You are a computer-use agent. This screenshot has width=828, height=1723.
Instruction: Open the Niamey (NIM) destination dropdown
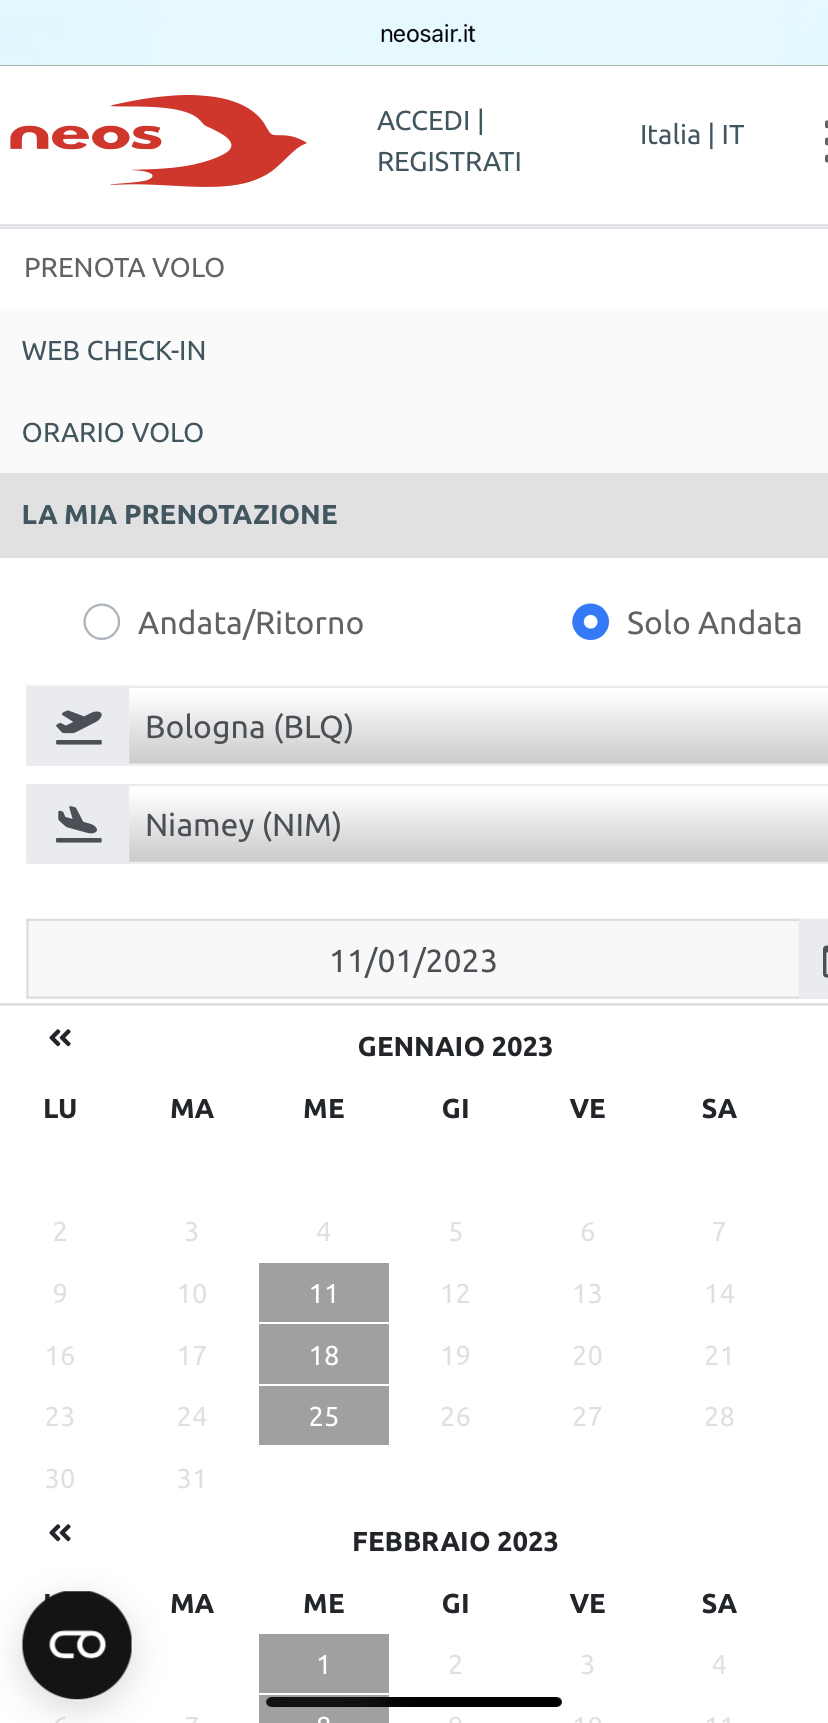pyautogui.click(x=478, y=825)
